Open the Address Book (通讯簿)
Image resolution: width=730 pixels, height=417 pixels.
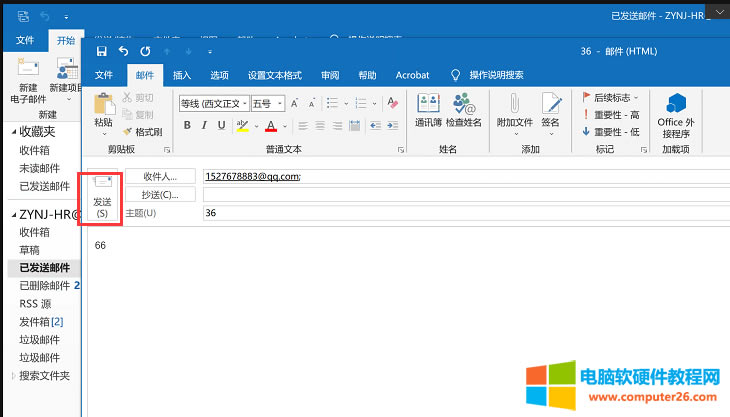(428, 109)
